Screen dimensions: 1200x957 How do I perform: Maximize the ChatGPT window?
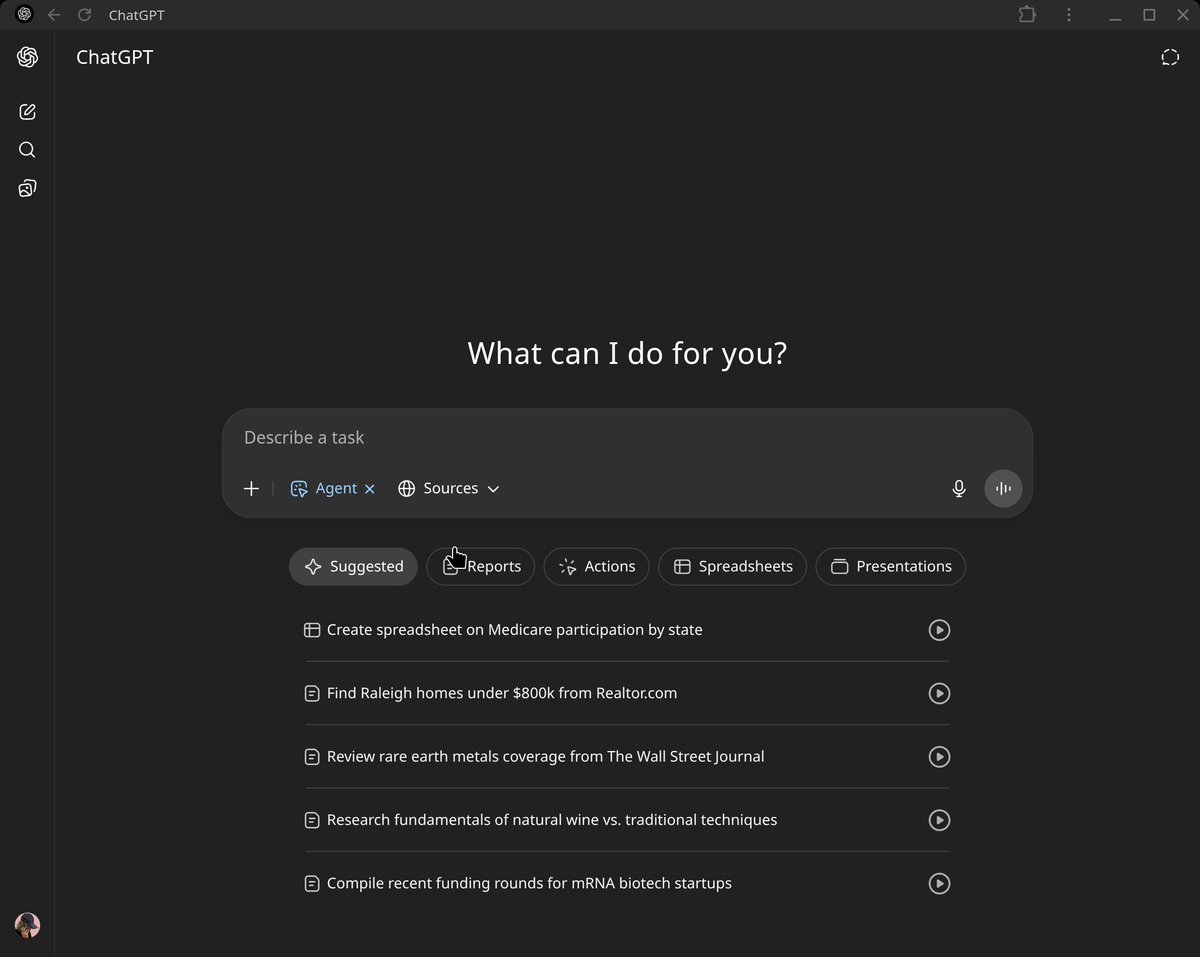(x=1149, y=15)
